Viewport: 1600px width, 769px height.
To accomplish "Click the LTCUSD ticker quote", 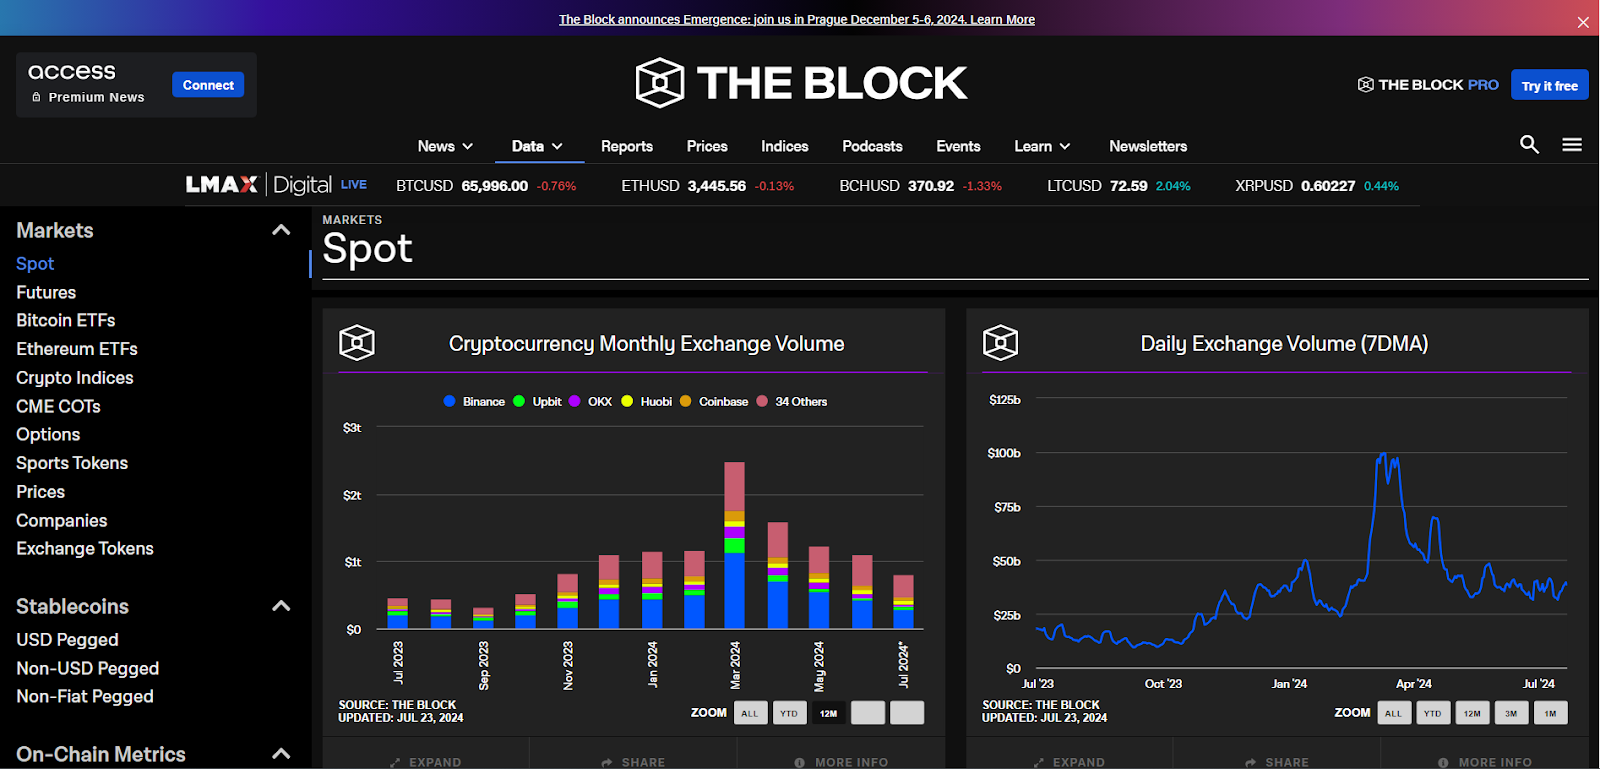I will point(1119,186).
